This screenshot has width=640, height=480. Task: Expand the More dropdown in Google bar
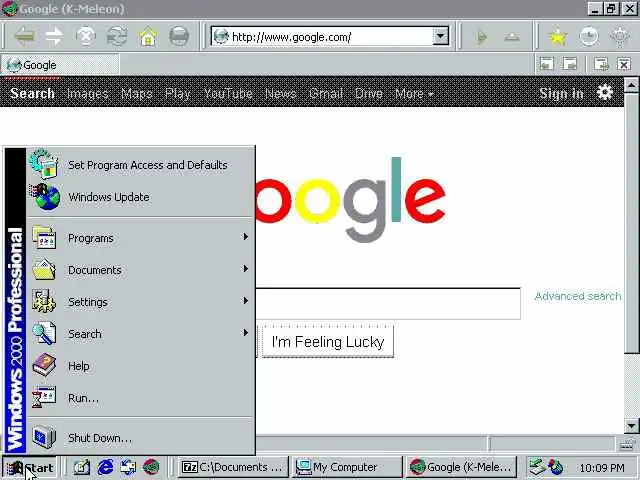[414, 93]
